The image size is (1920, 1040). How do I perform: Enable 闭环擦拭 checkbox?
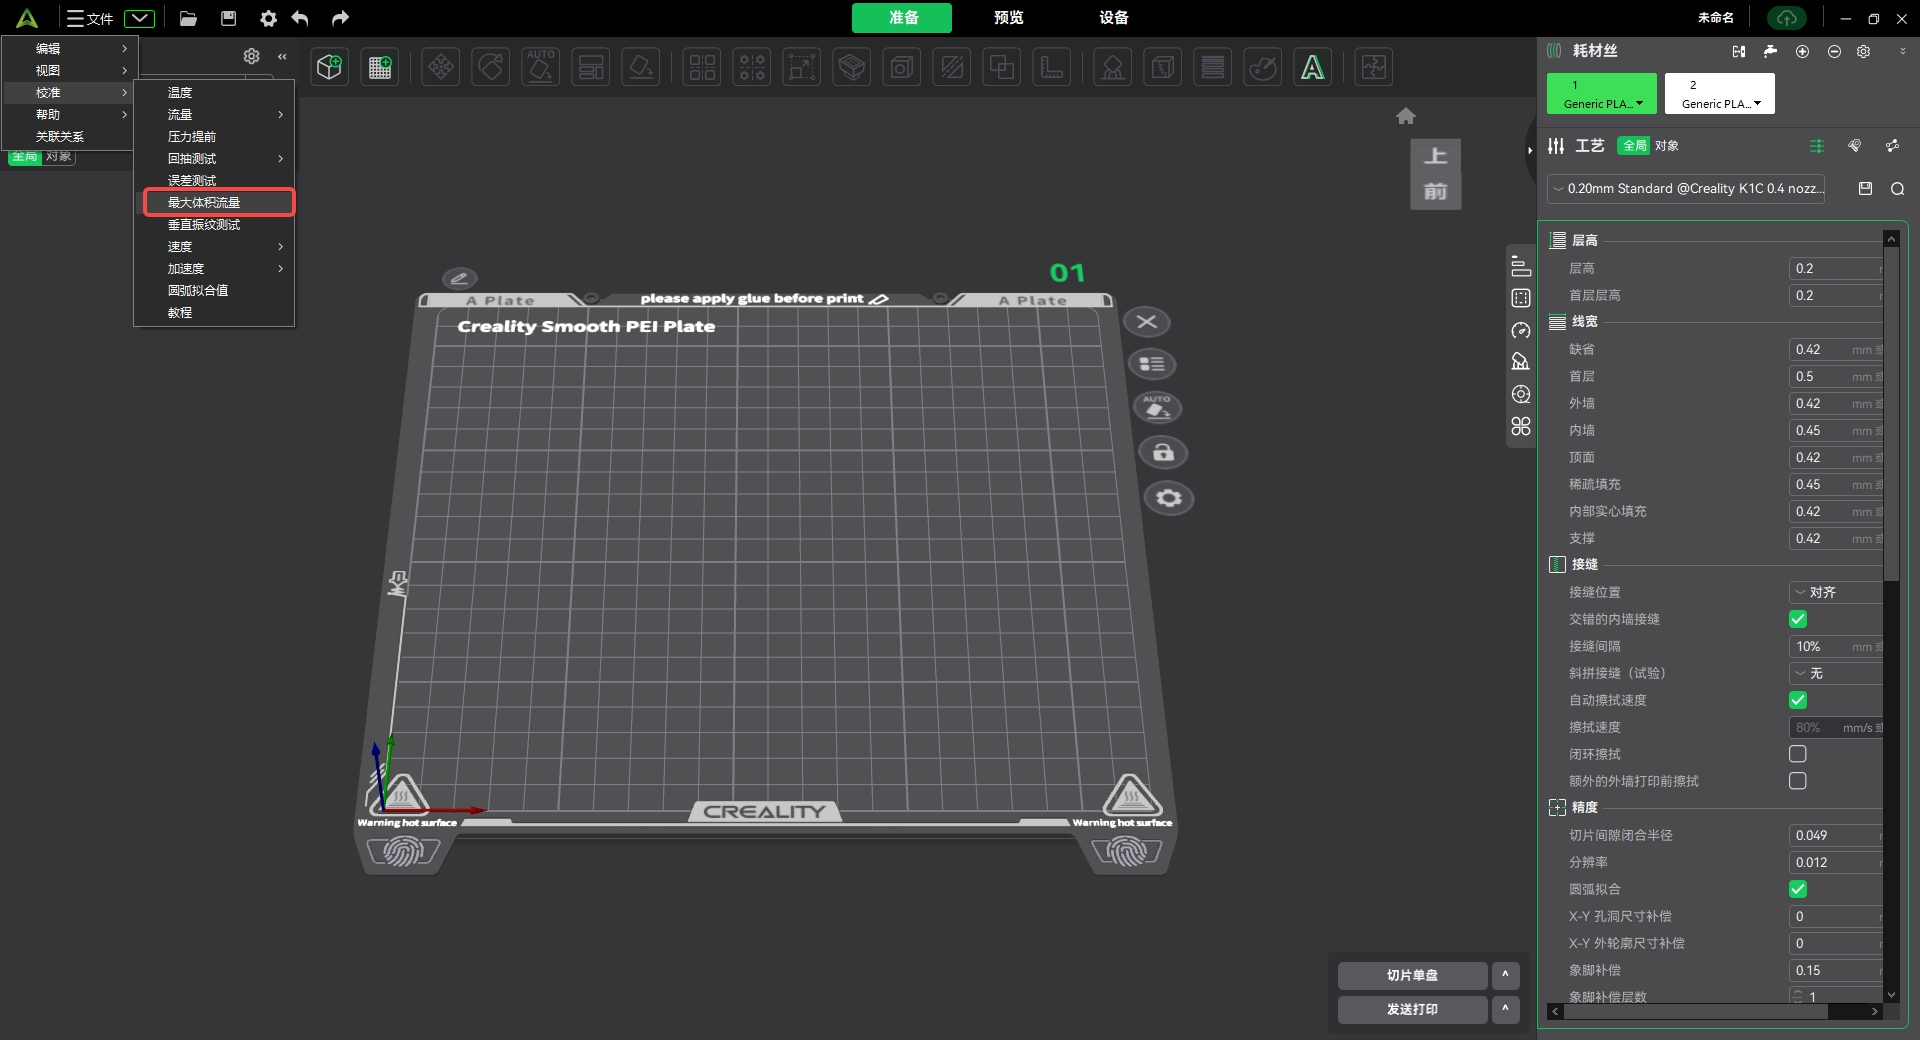point(1797,754)
